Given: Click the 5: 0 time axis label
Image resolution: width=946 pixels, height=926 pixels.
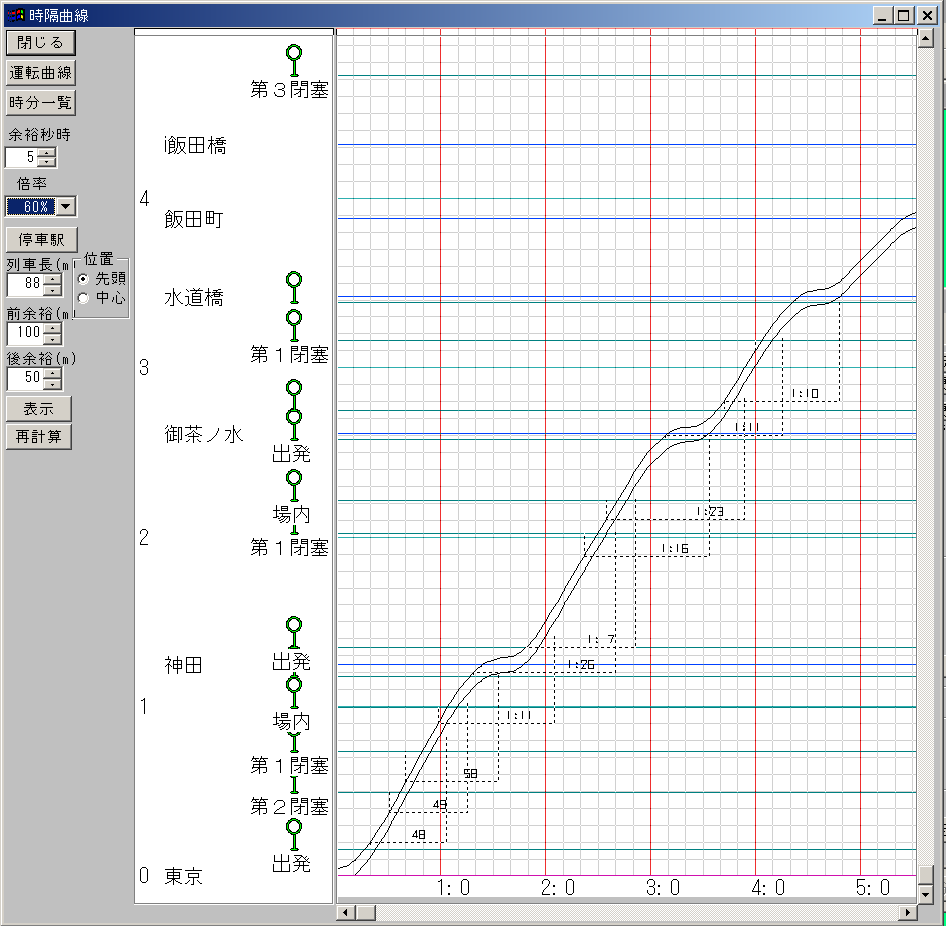Looking at the screenshot, I should coord(873,887).
